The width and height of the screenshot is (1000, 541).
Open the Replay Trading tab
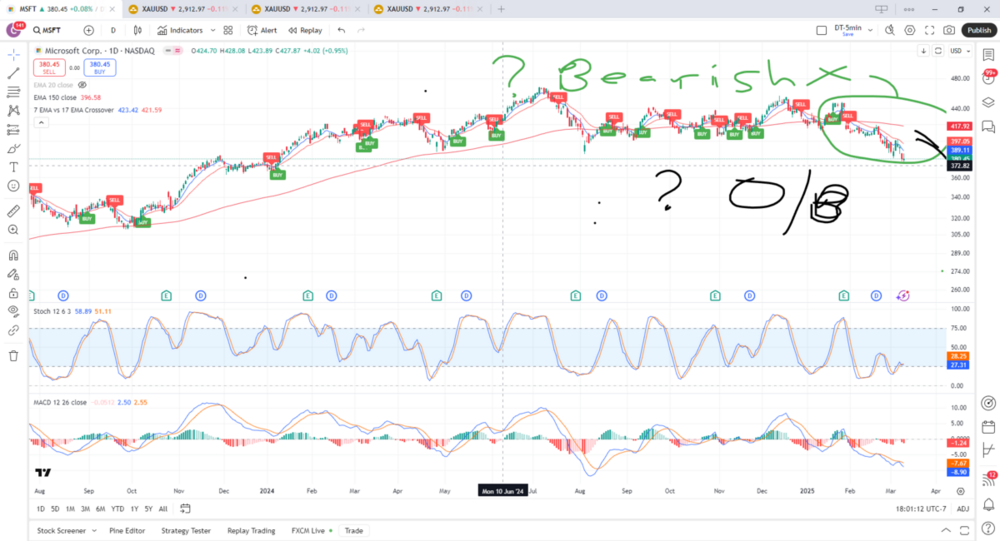(x=251, y=531)
